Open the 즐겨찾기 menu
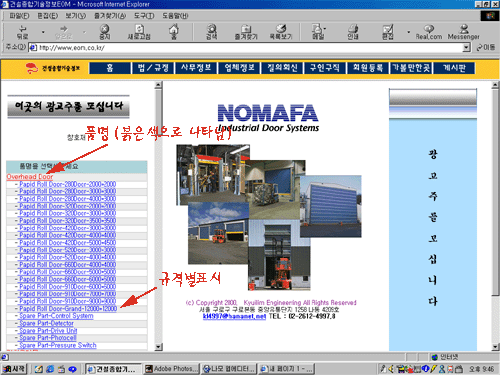This screenshot has height=375, width=500. (x=110, y=16)
